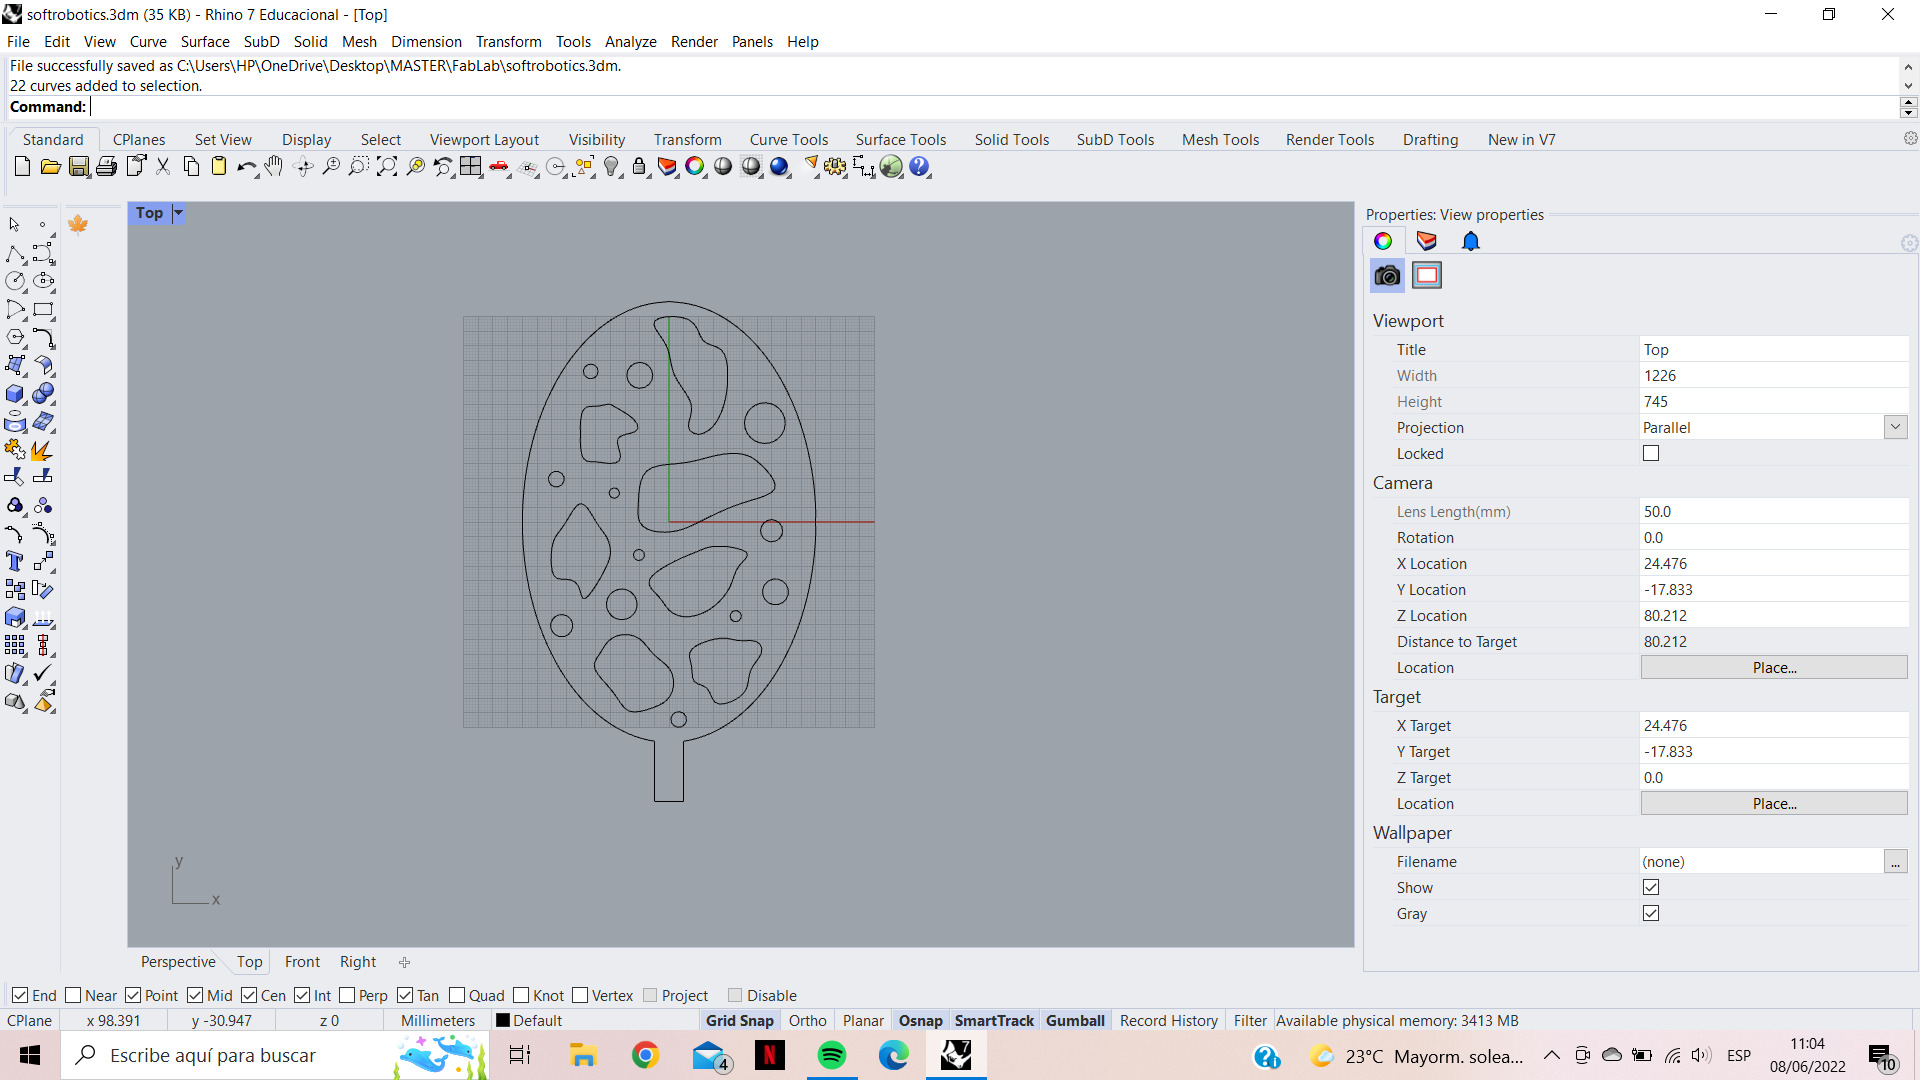Click the light bulb Hide objects icon

pos(612,167)
